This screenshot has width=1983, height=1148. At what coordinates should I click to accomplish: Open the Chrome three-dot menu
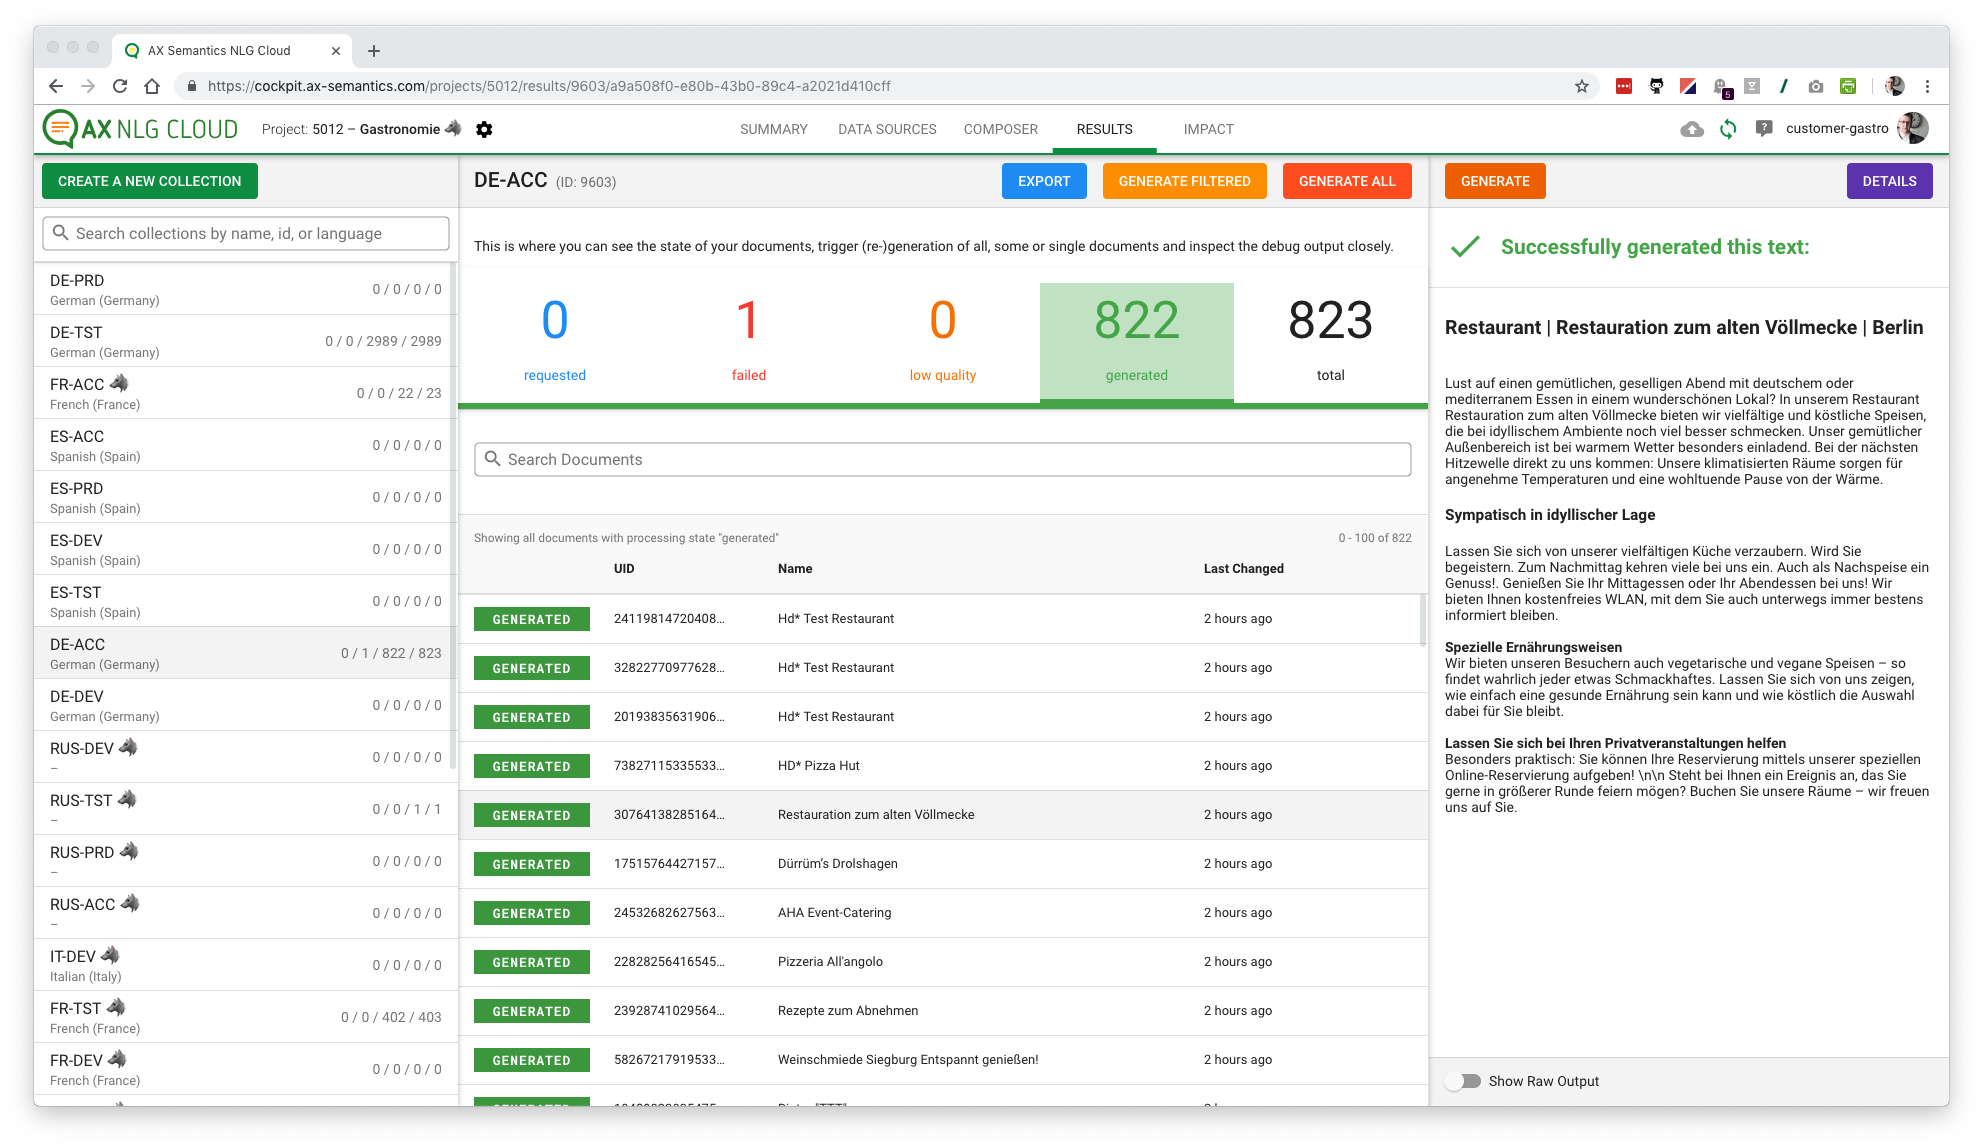[x=1927, y=86]
